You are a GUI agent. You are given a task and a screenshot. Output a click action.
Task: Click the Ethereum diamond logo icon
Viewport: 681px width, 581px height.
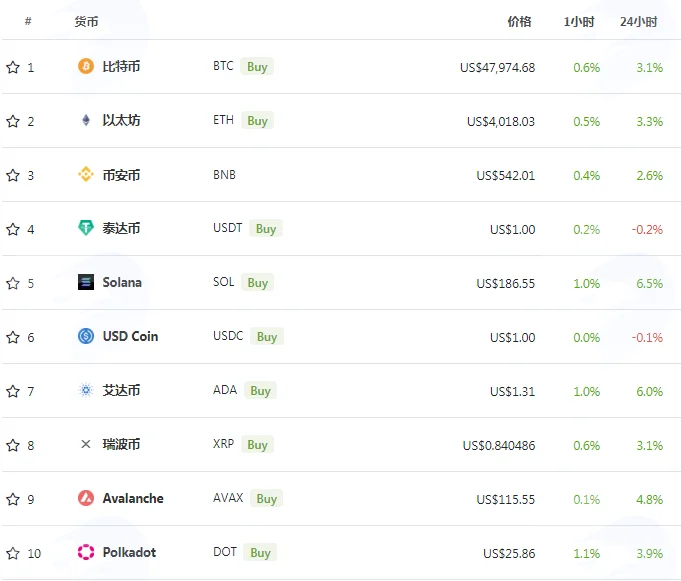coord(86,120)
